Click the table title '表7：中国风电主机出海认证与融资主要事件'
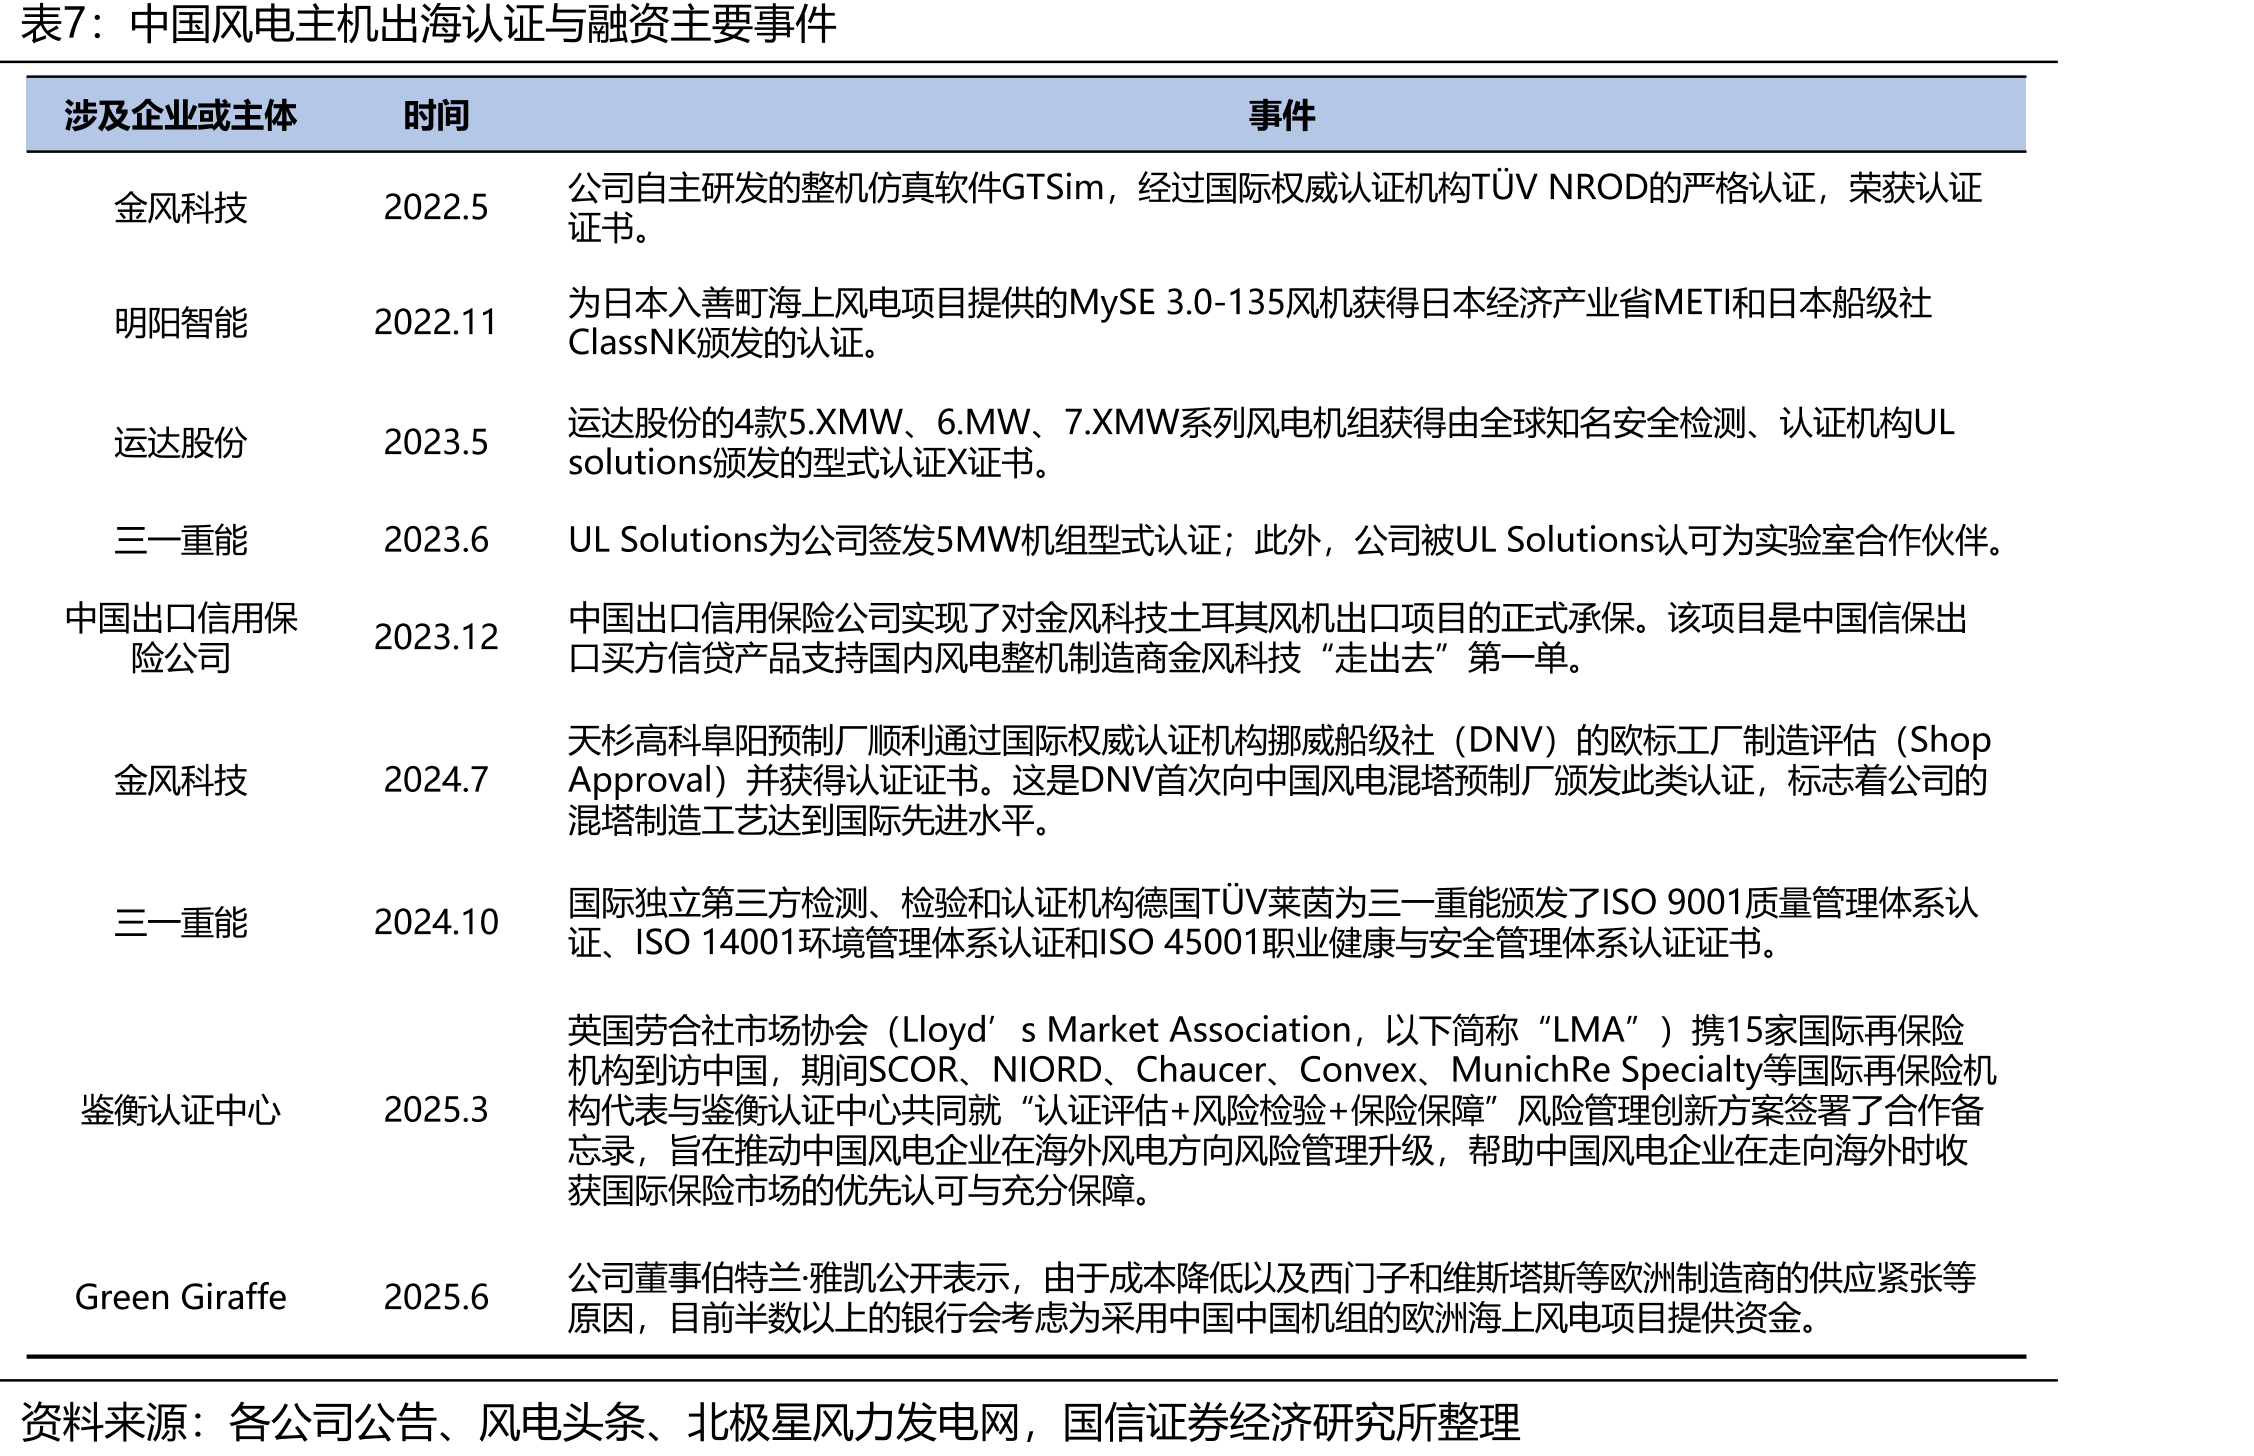 point(428,25)
